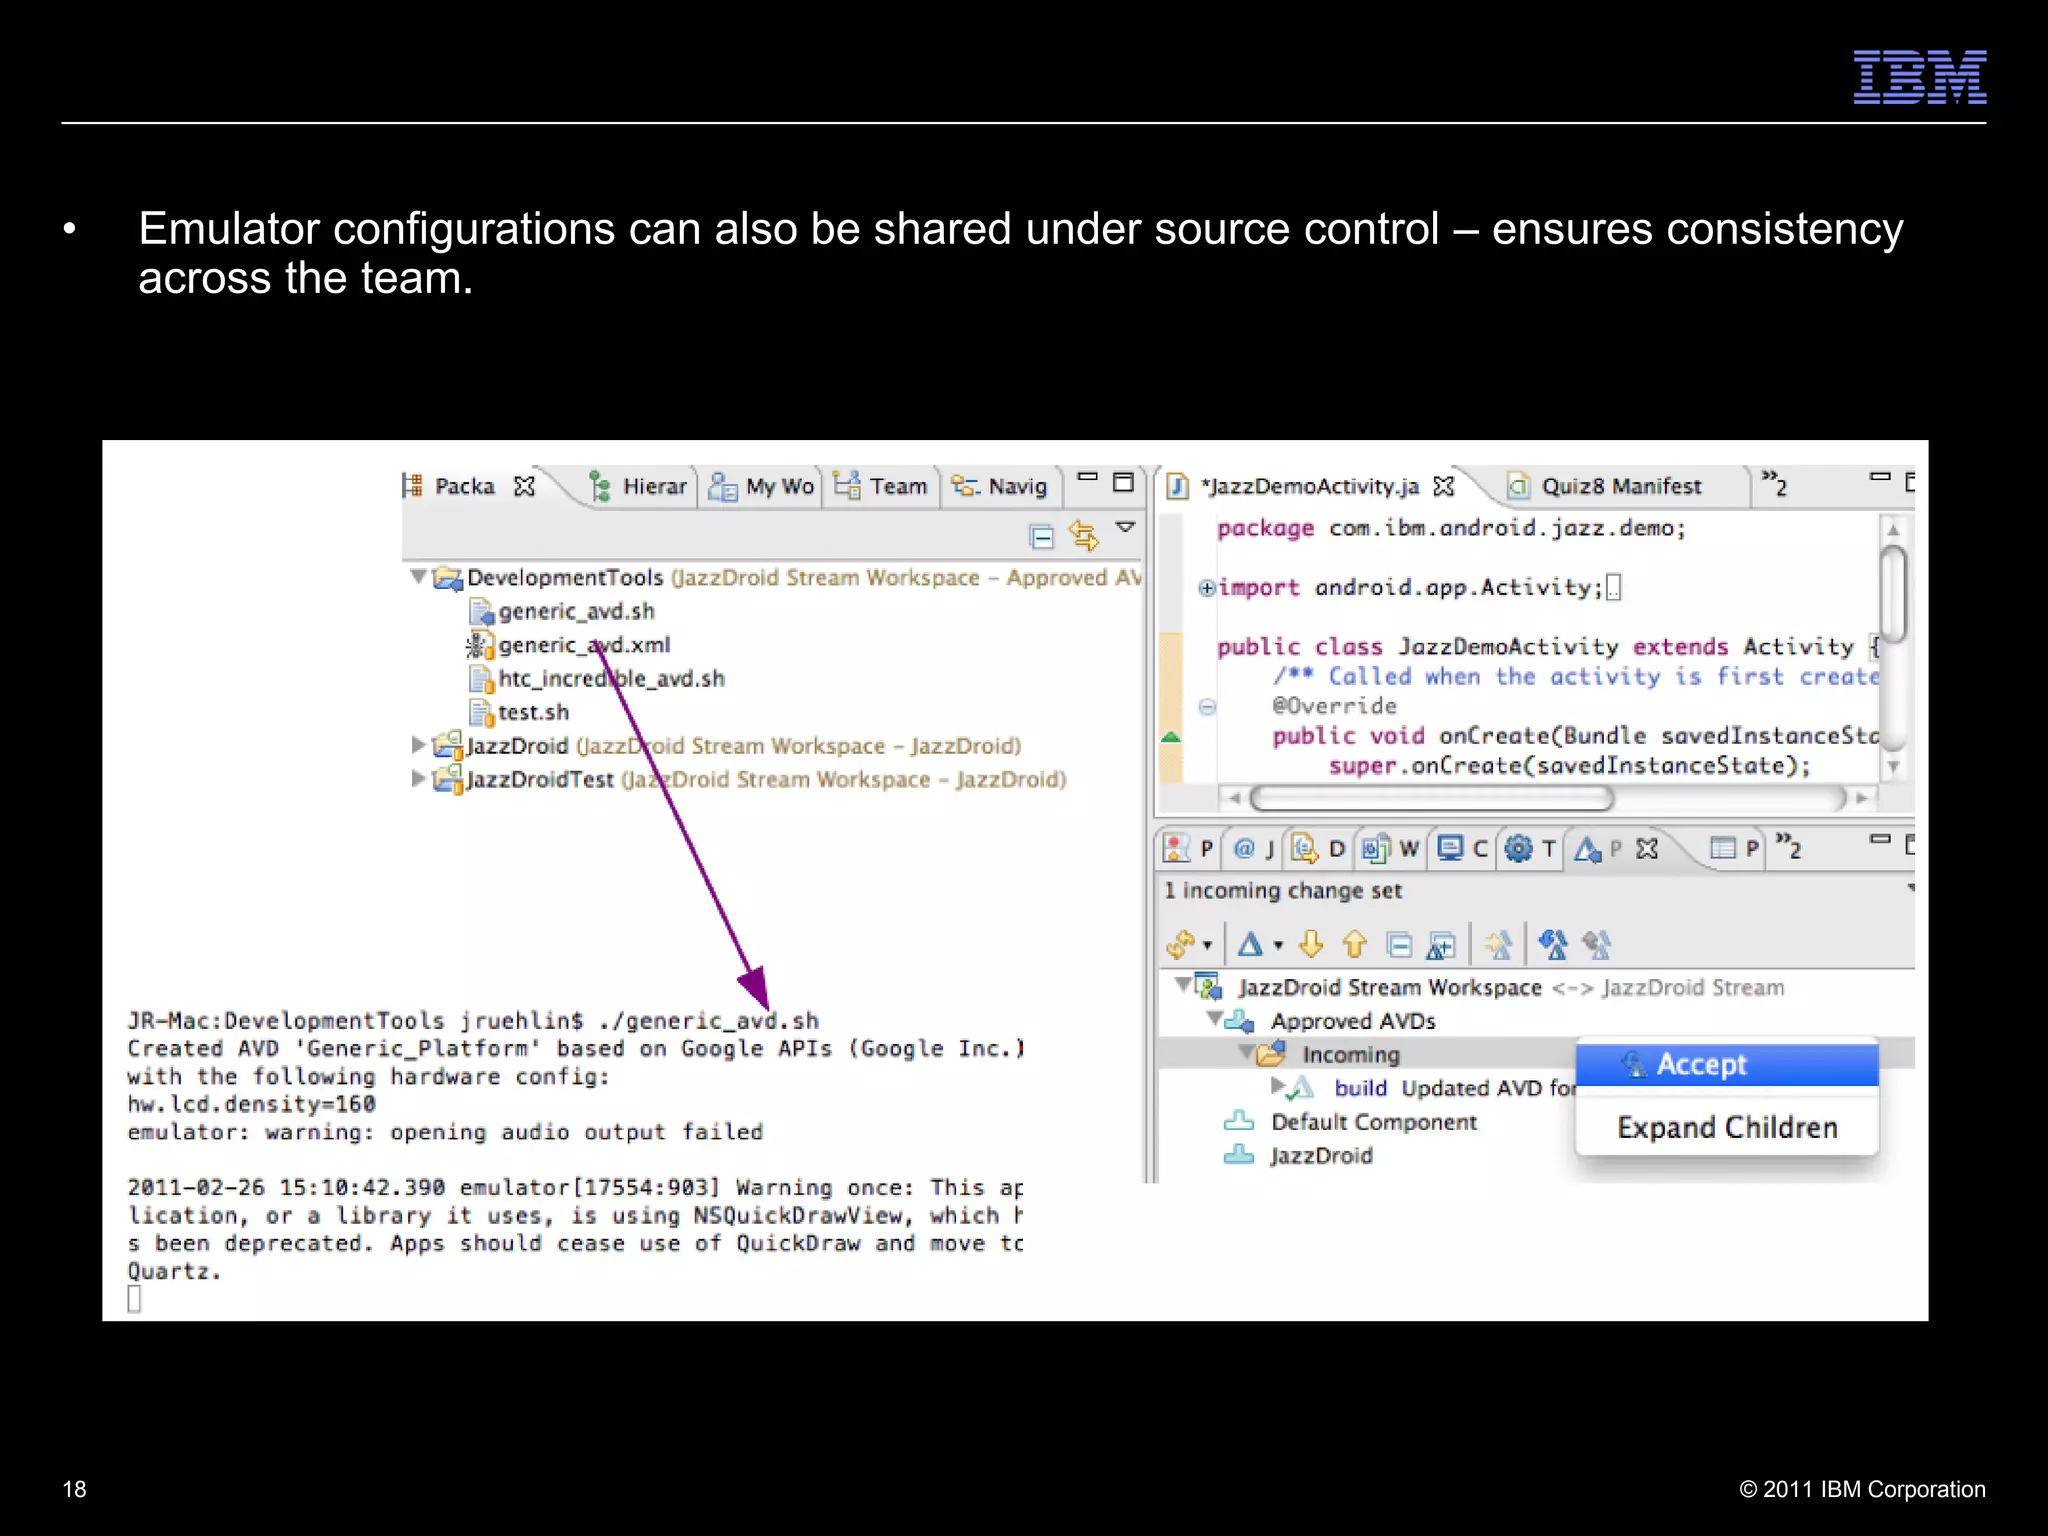Click the deliver-arrow toolbar icon
This screenshot has width=2048, height=1536.
pos(1498,944)
